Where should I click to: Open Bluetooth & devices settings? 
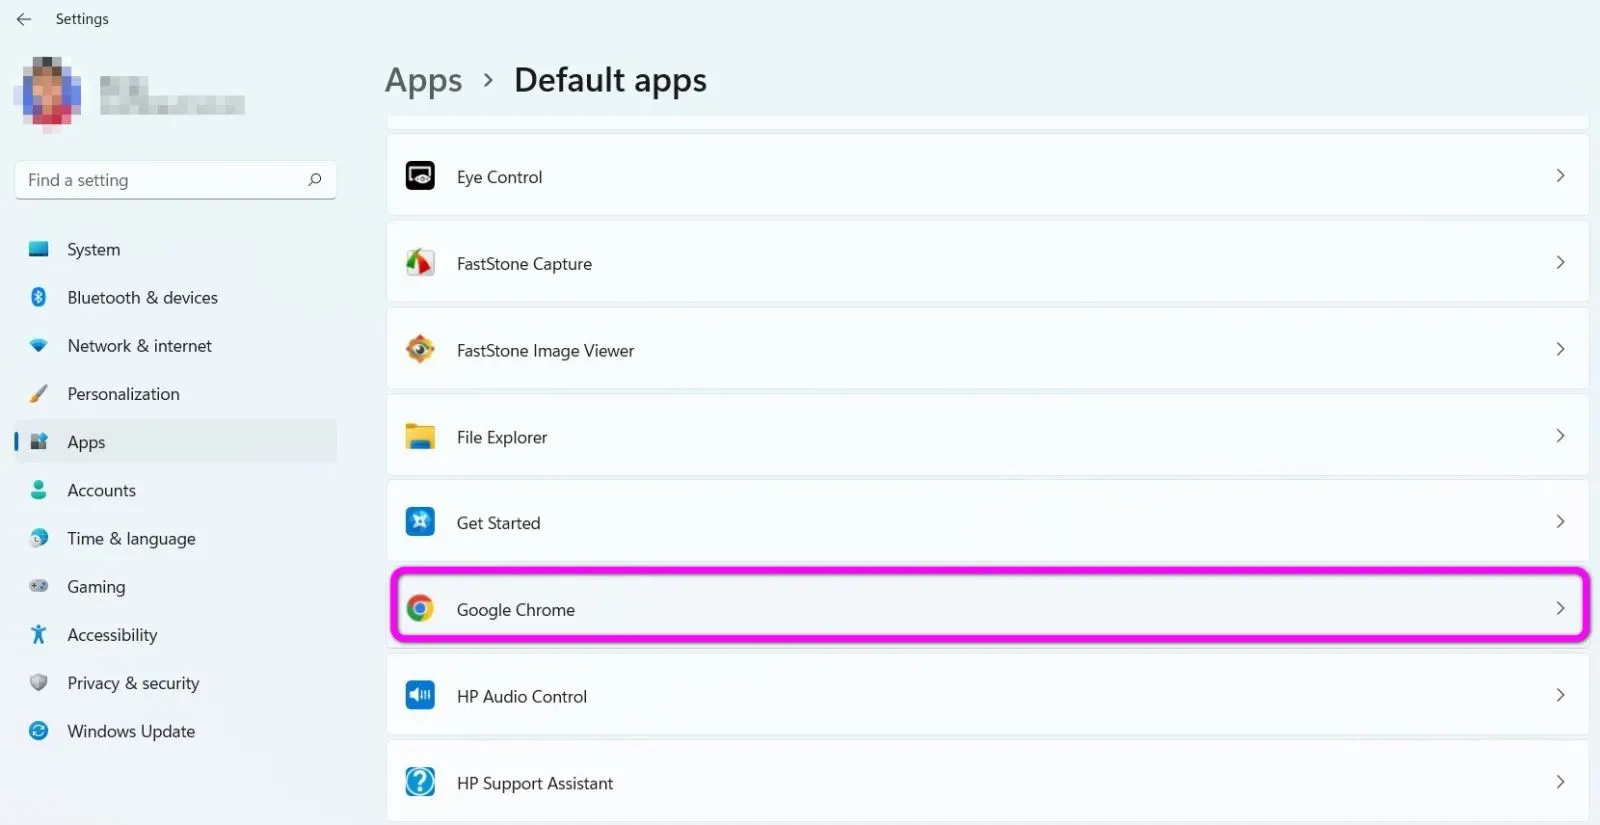(x=176, y=297)
